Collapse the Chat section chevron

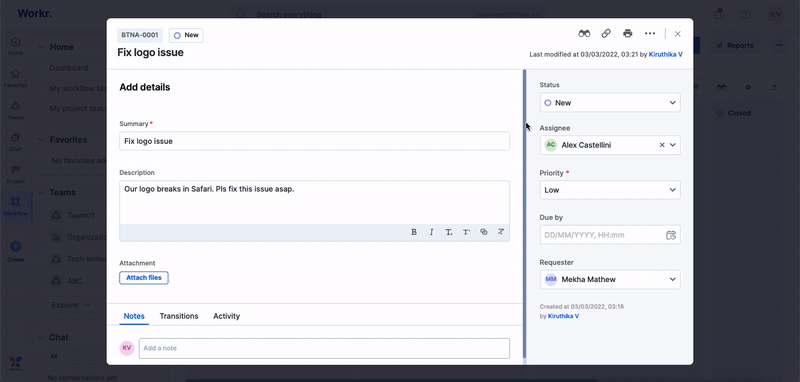41,338
